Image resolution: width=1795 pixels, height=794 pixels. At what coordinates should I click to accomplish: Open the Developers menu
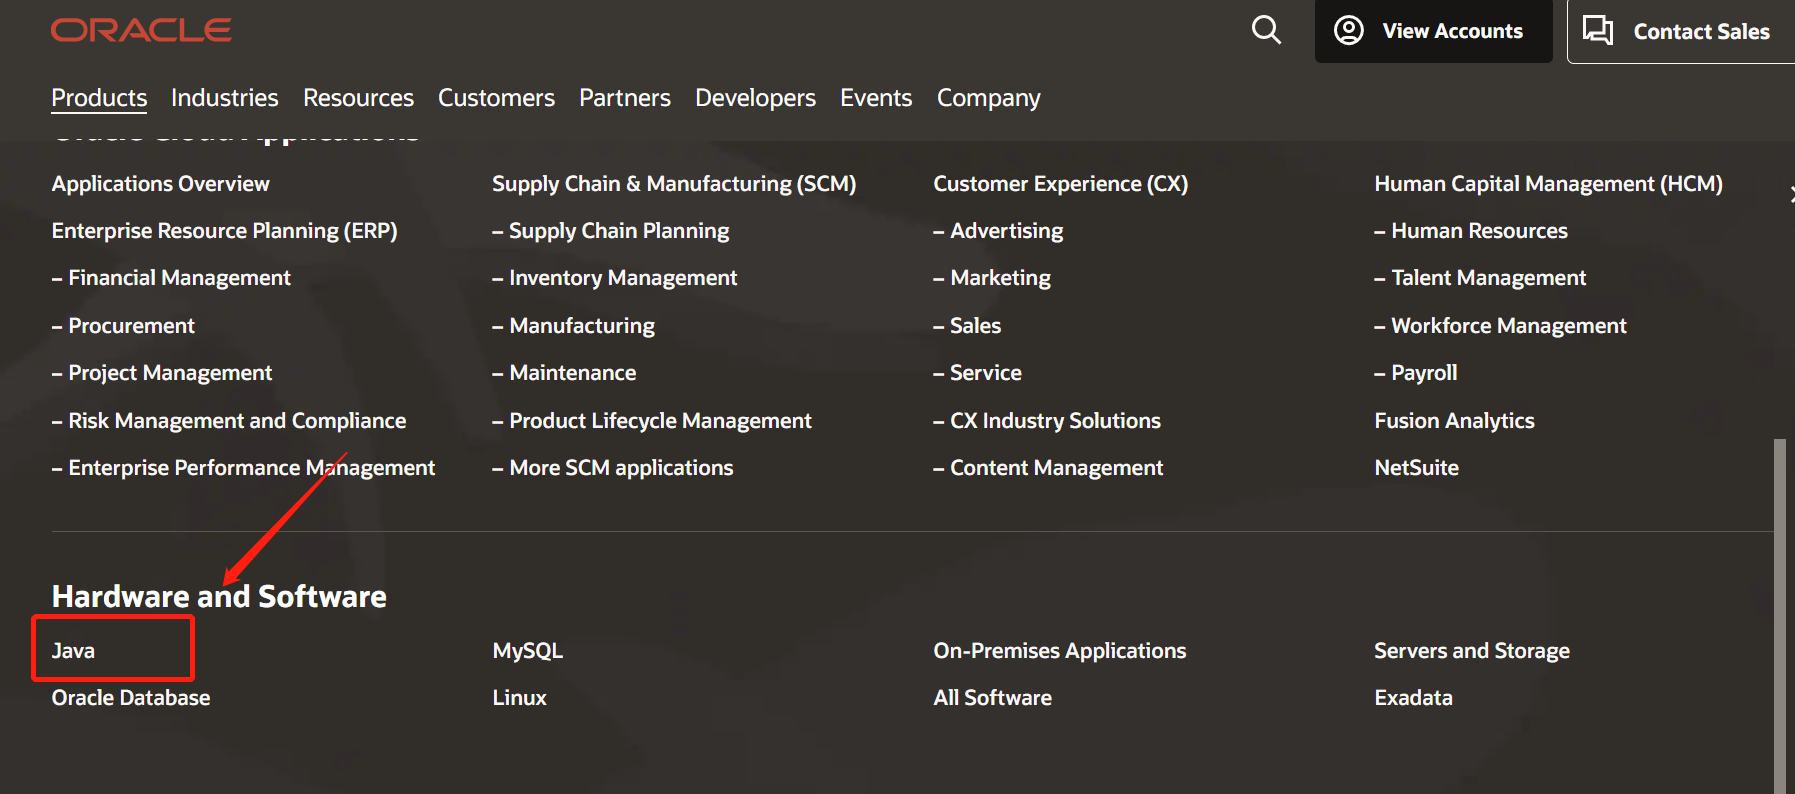755,98
